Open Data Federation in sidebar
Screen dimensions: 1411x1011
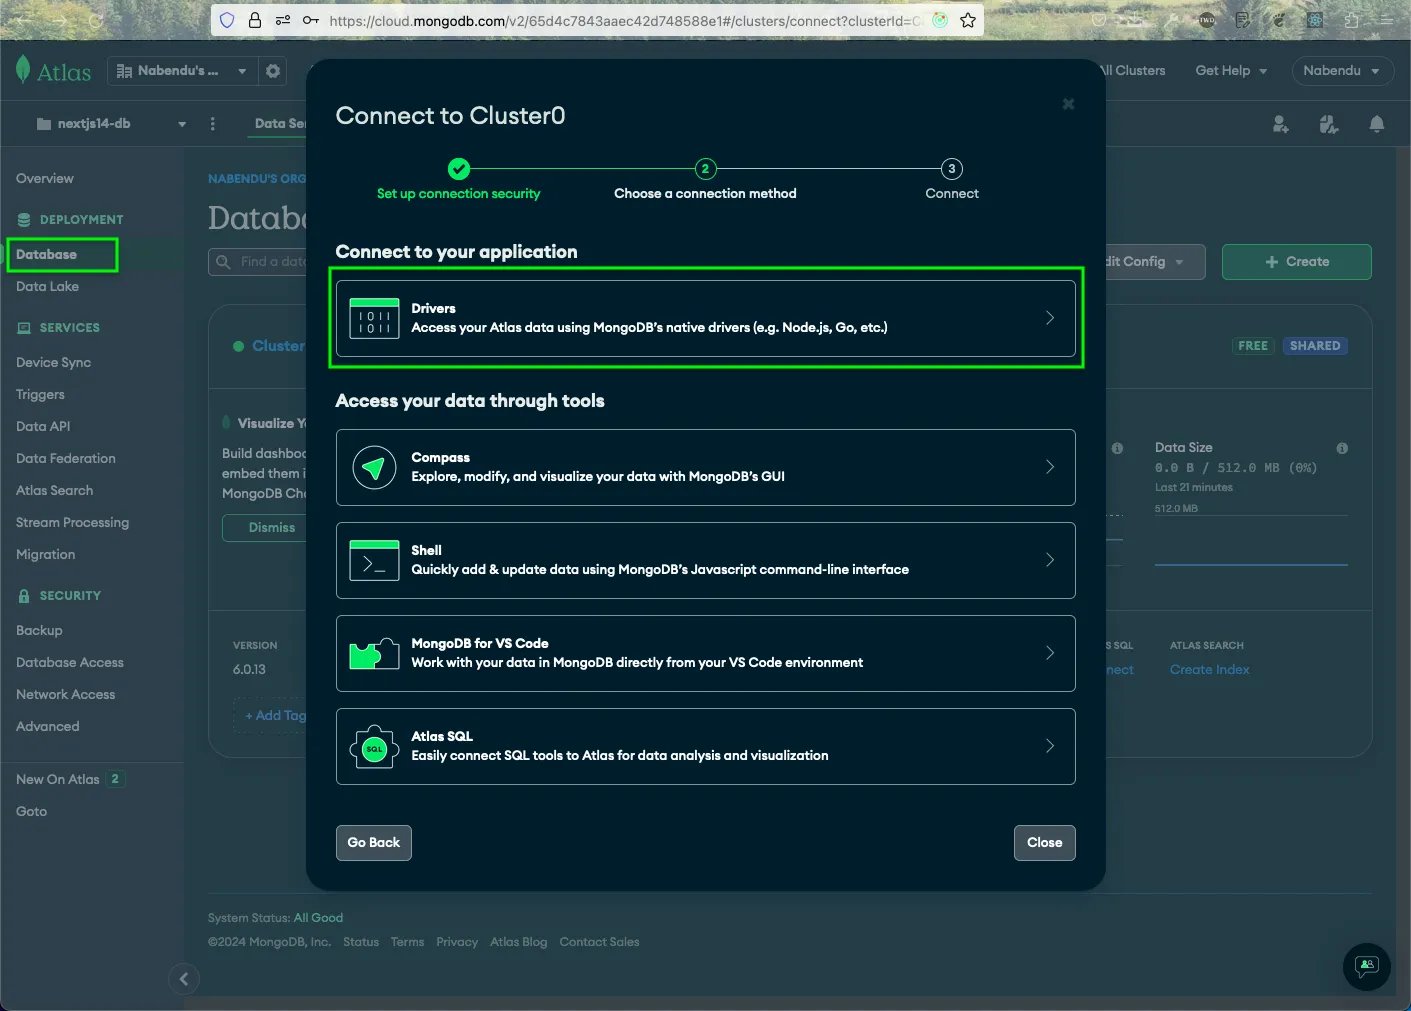point(66,459)
